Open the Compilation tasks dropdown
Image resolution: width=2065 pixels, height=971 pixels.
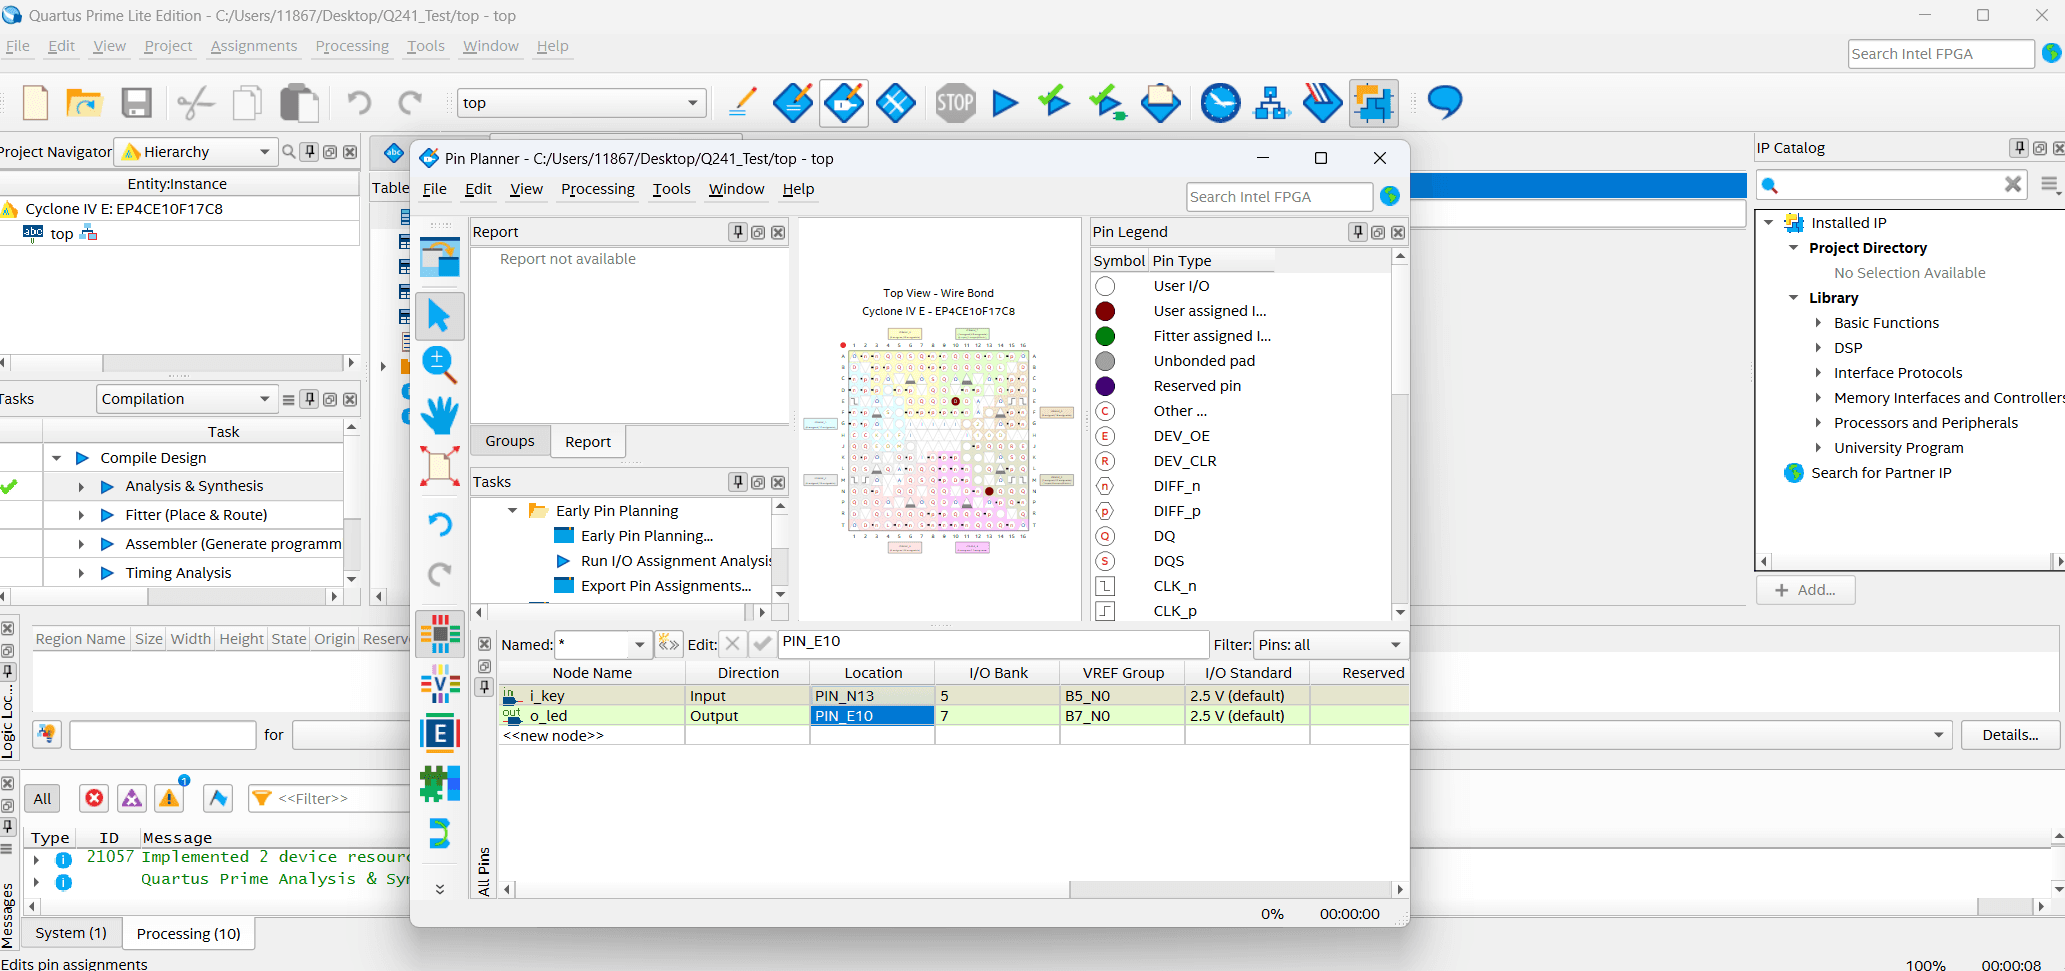(185, 399)
